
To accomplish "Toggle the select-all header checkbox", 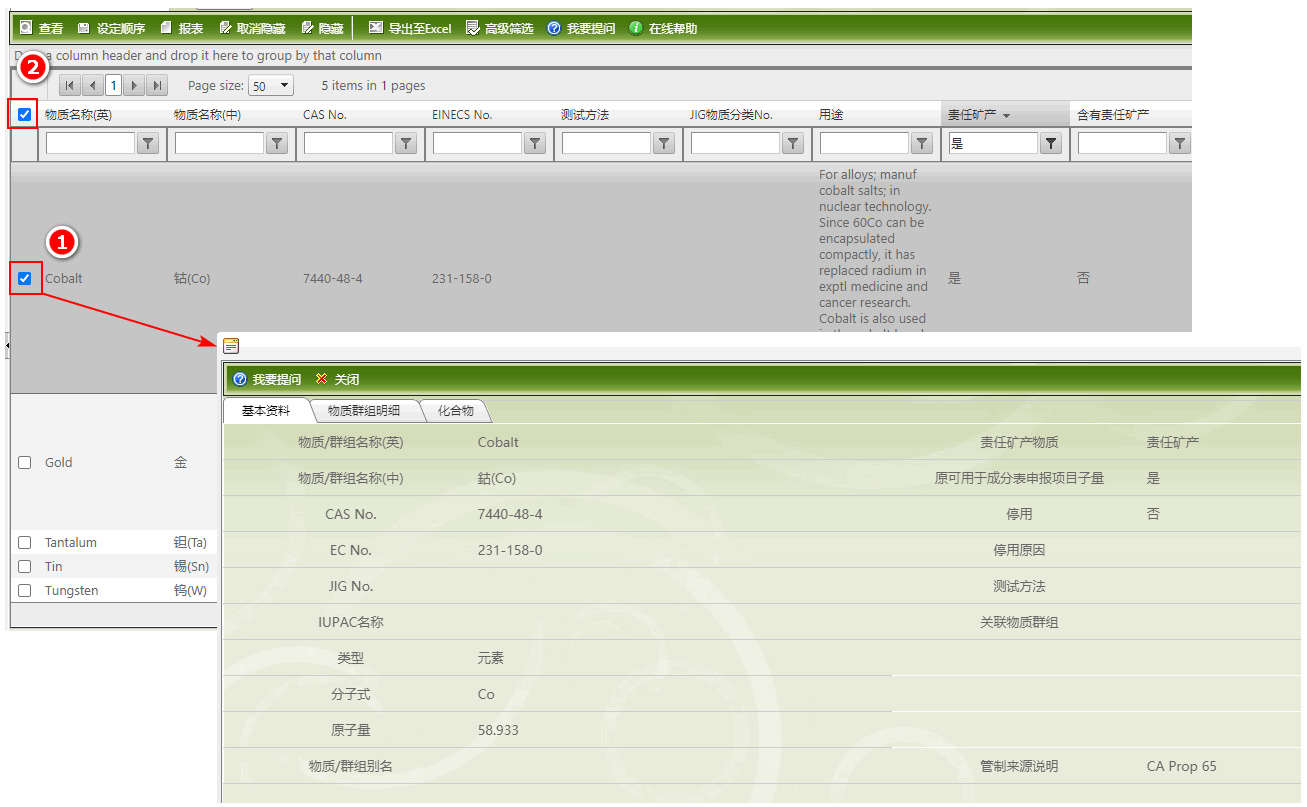I will coord(25,115).
